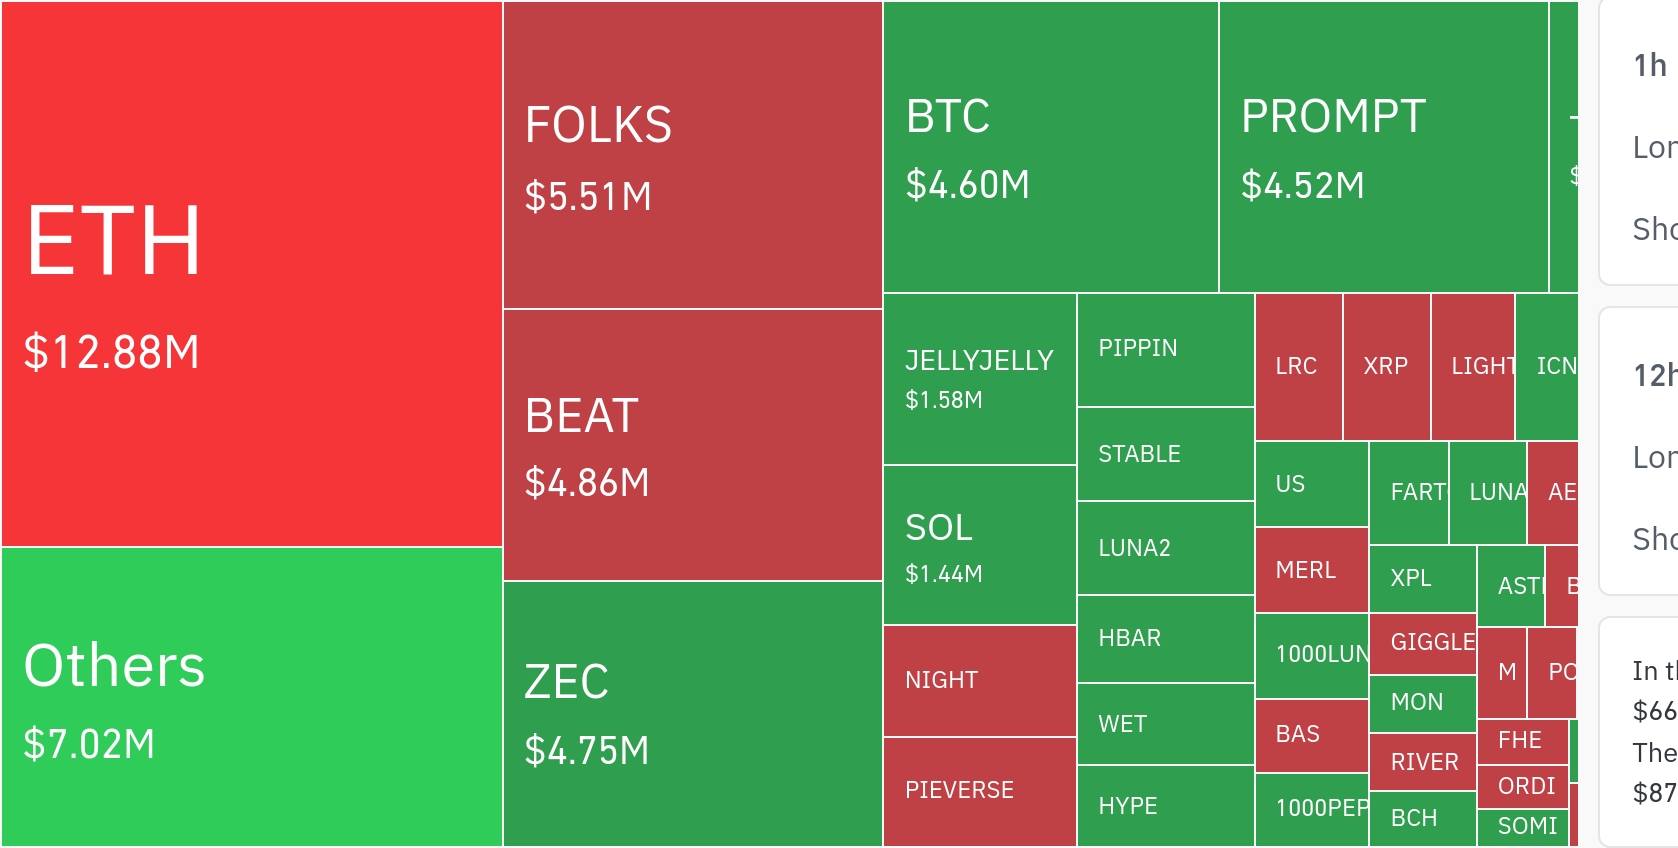
Task: Select the ZEC $4.75M green tile
Action: (x=692, y=714)
